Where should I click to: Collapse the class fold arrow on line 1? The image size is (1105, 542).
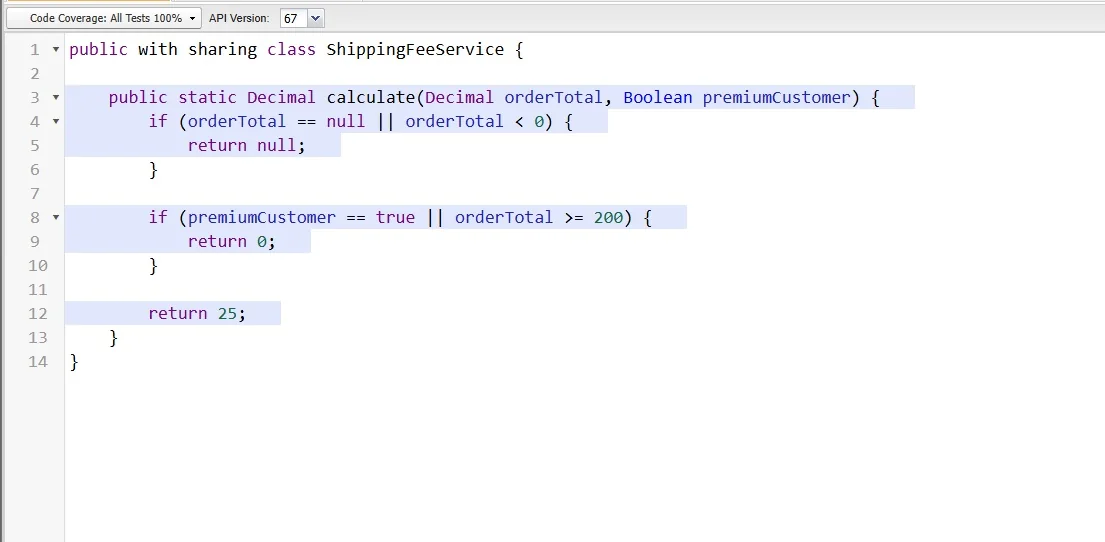coord(56,50)
